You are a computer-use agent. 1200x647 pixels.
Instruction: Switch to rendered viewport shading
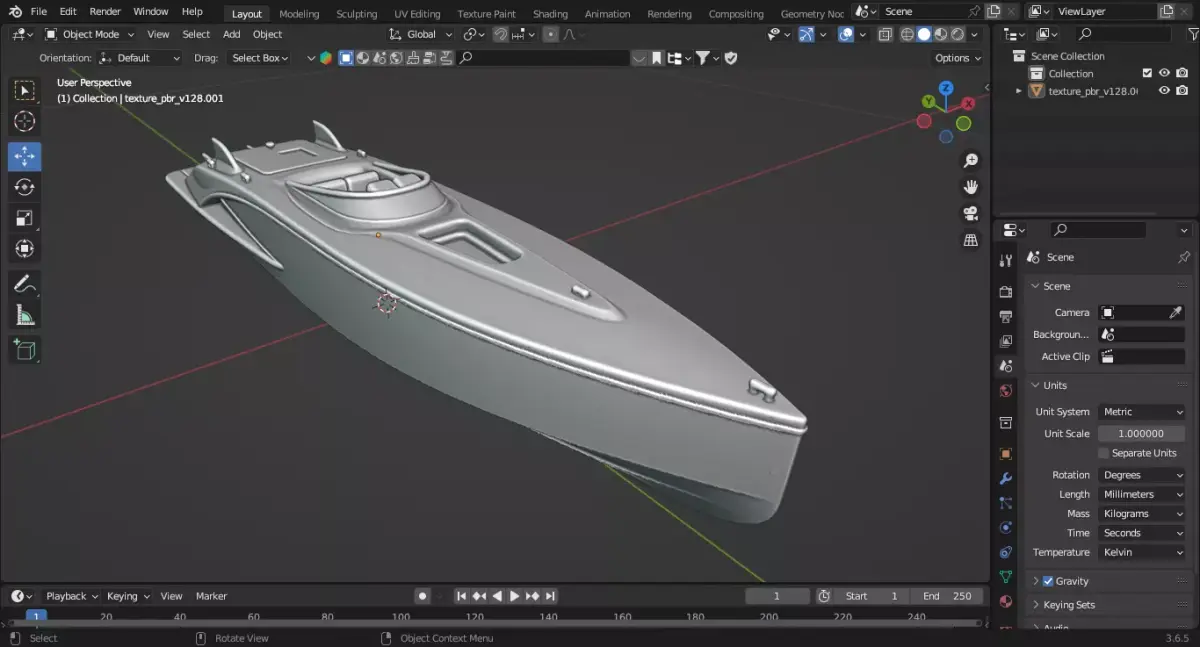coord(957,34)
